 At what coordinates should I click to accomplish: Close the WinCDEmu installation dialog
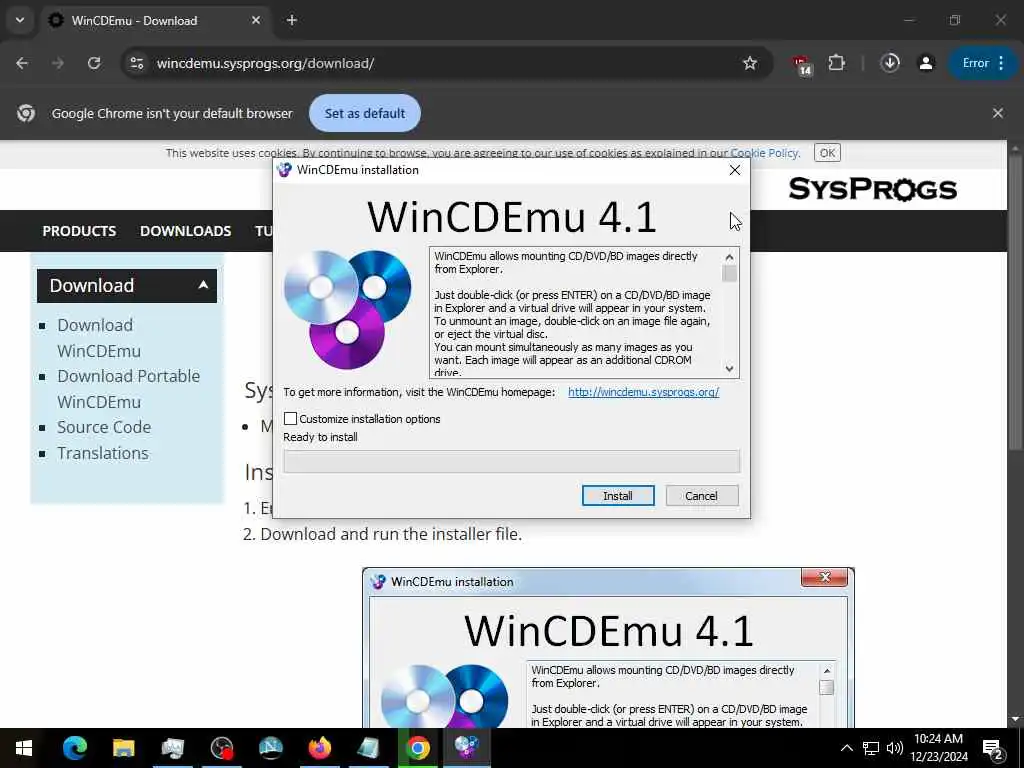click(x=735, y=170)
